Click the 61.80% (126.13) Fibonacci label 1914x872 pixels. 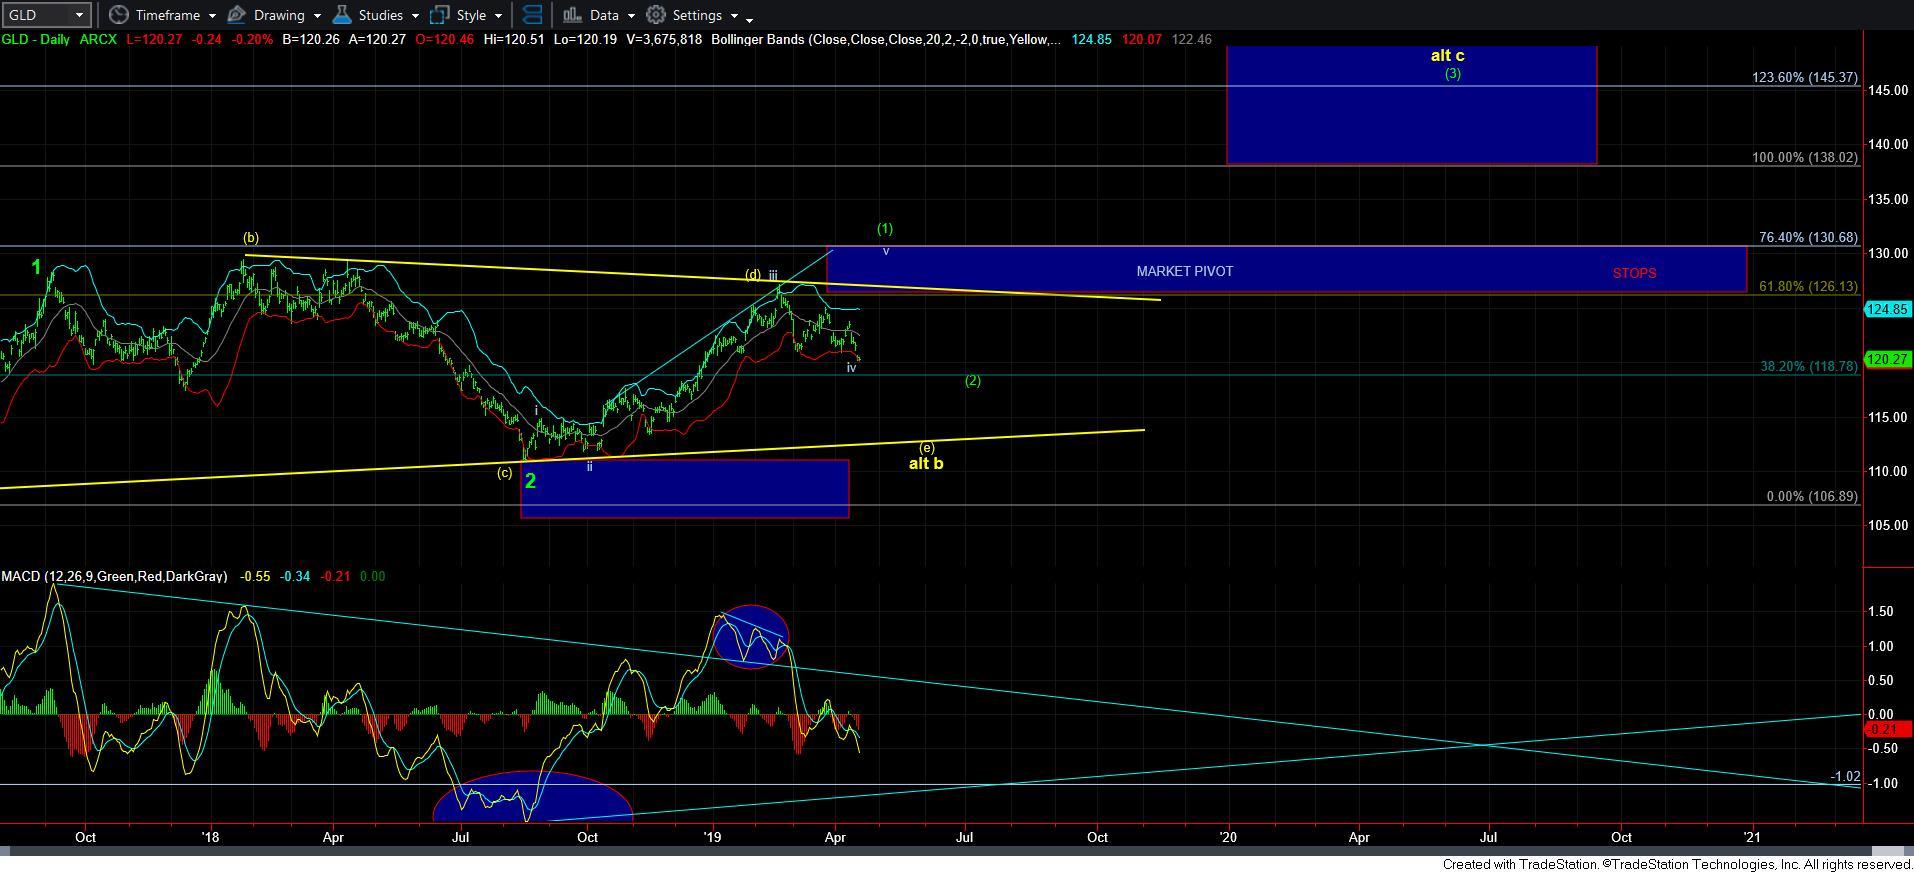click(x=1808, y=286)
